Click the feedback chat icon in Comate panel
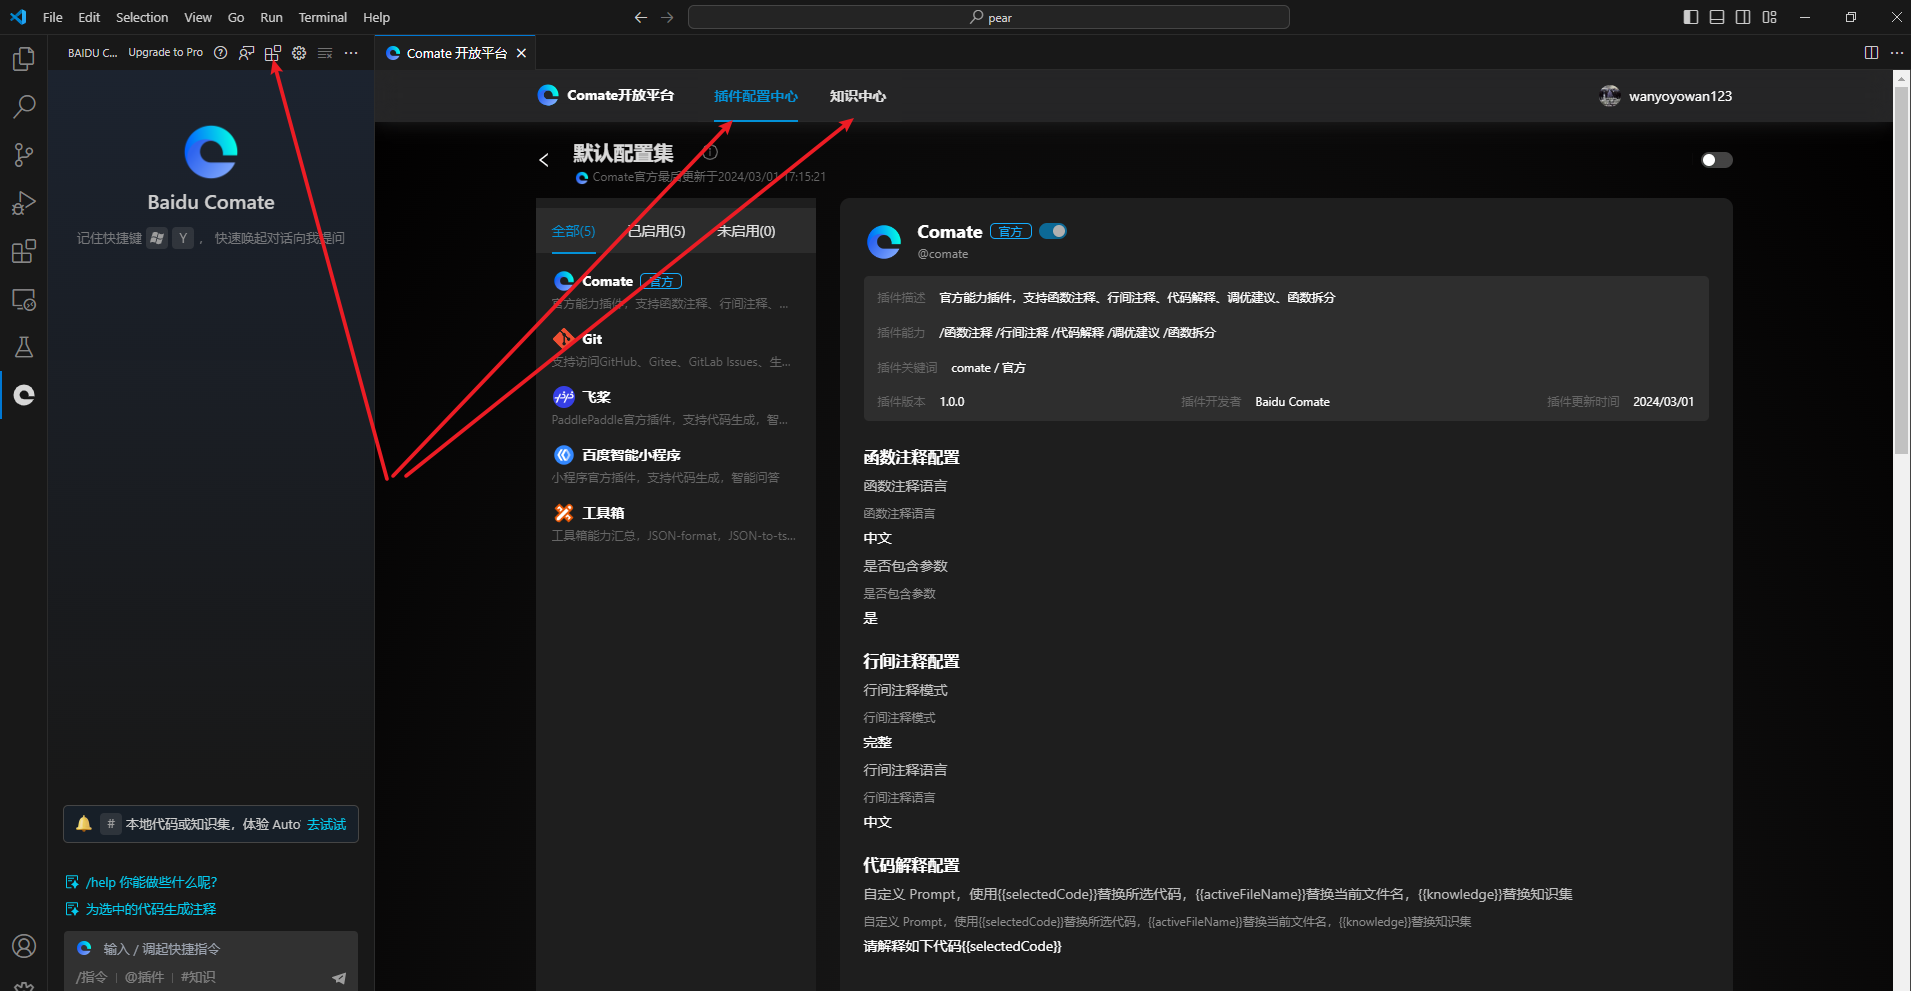The image size is (1911, 991). tap(247, 53)
